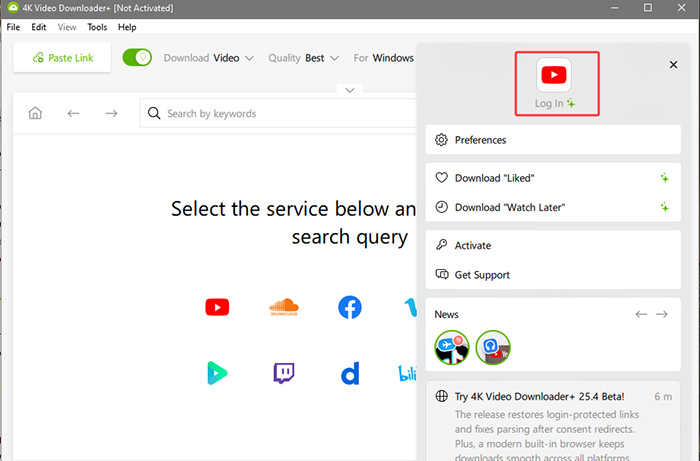This screenshot has width=700, height=461.
Task: Select the green play-triangle service icon
Action: coord(217,373)
